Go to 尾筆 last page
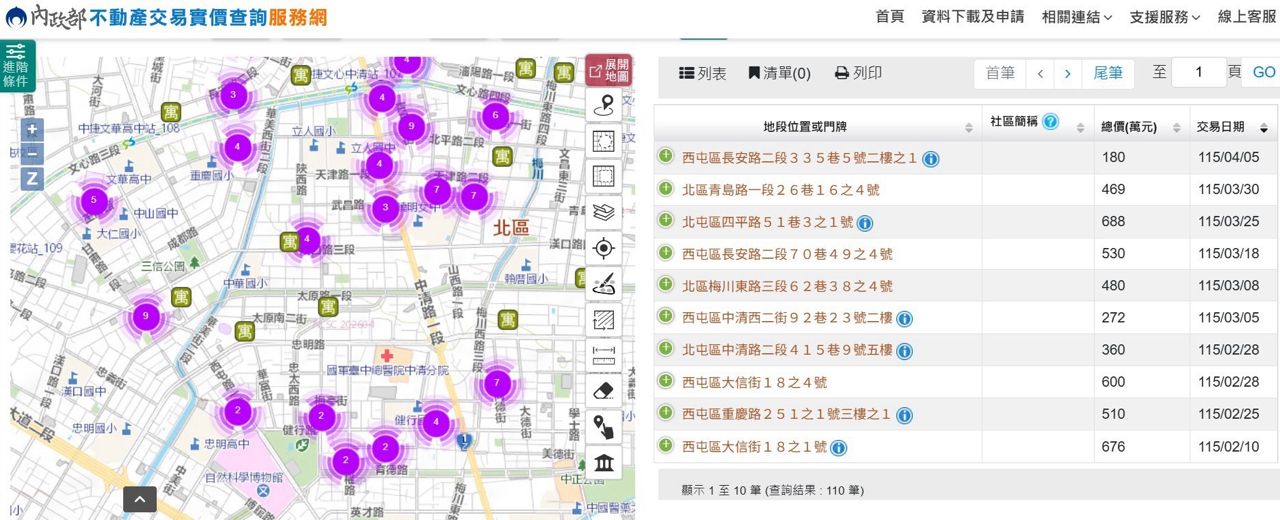 [1108, 73]
